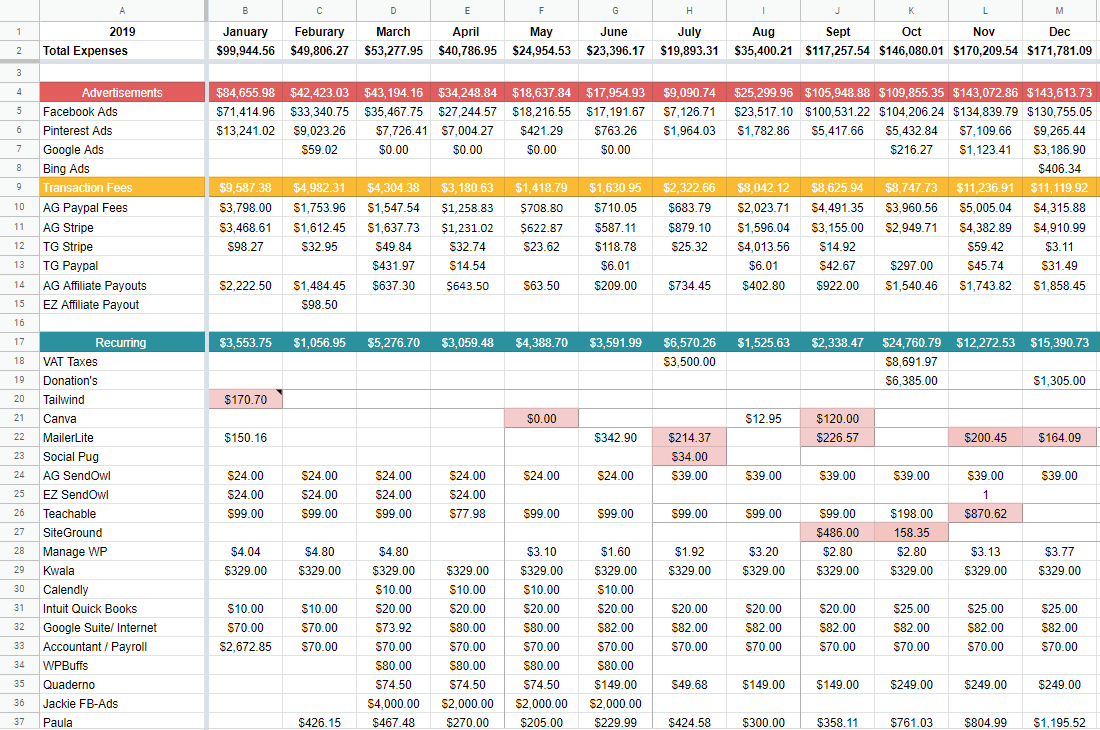The image size is (1100, 730).
Task: Select the red Advertisements category header
Action: point(122,93)
